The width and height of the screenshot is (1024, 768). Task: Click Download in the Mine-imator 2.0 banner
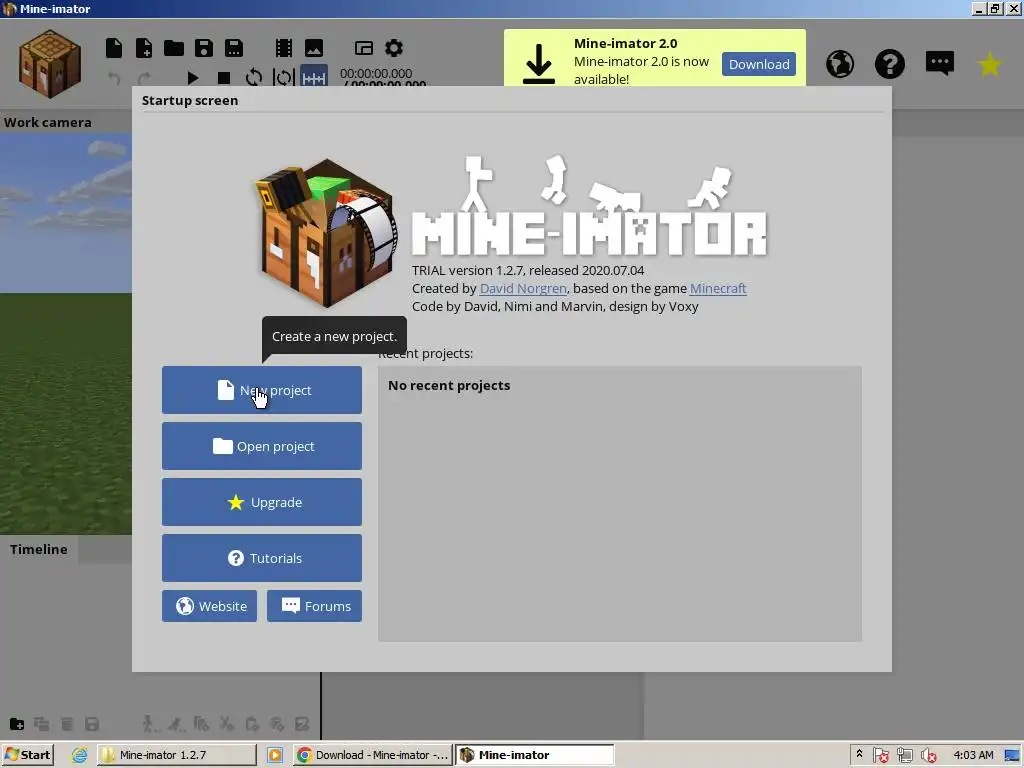point(759,64)
